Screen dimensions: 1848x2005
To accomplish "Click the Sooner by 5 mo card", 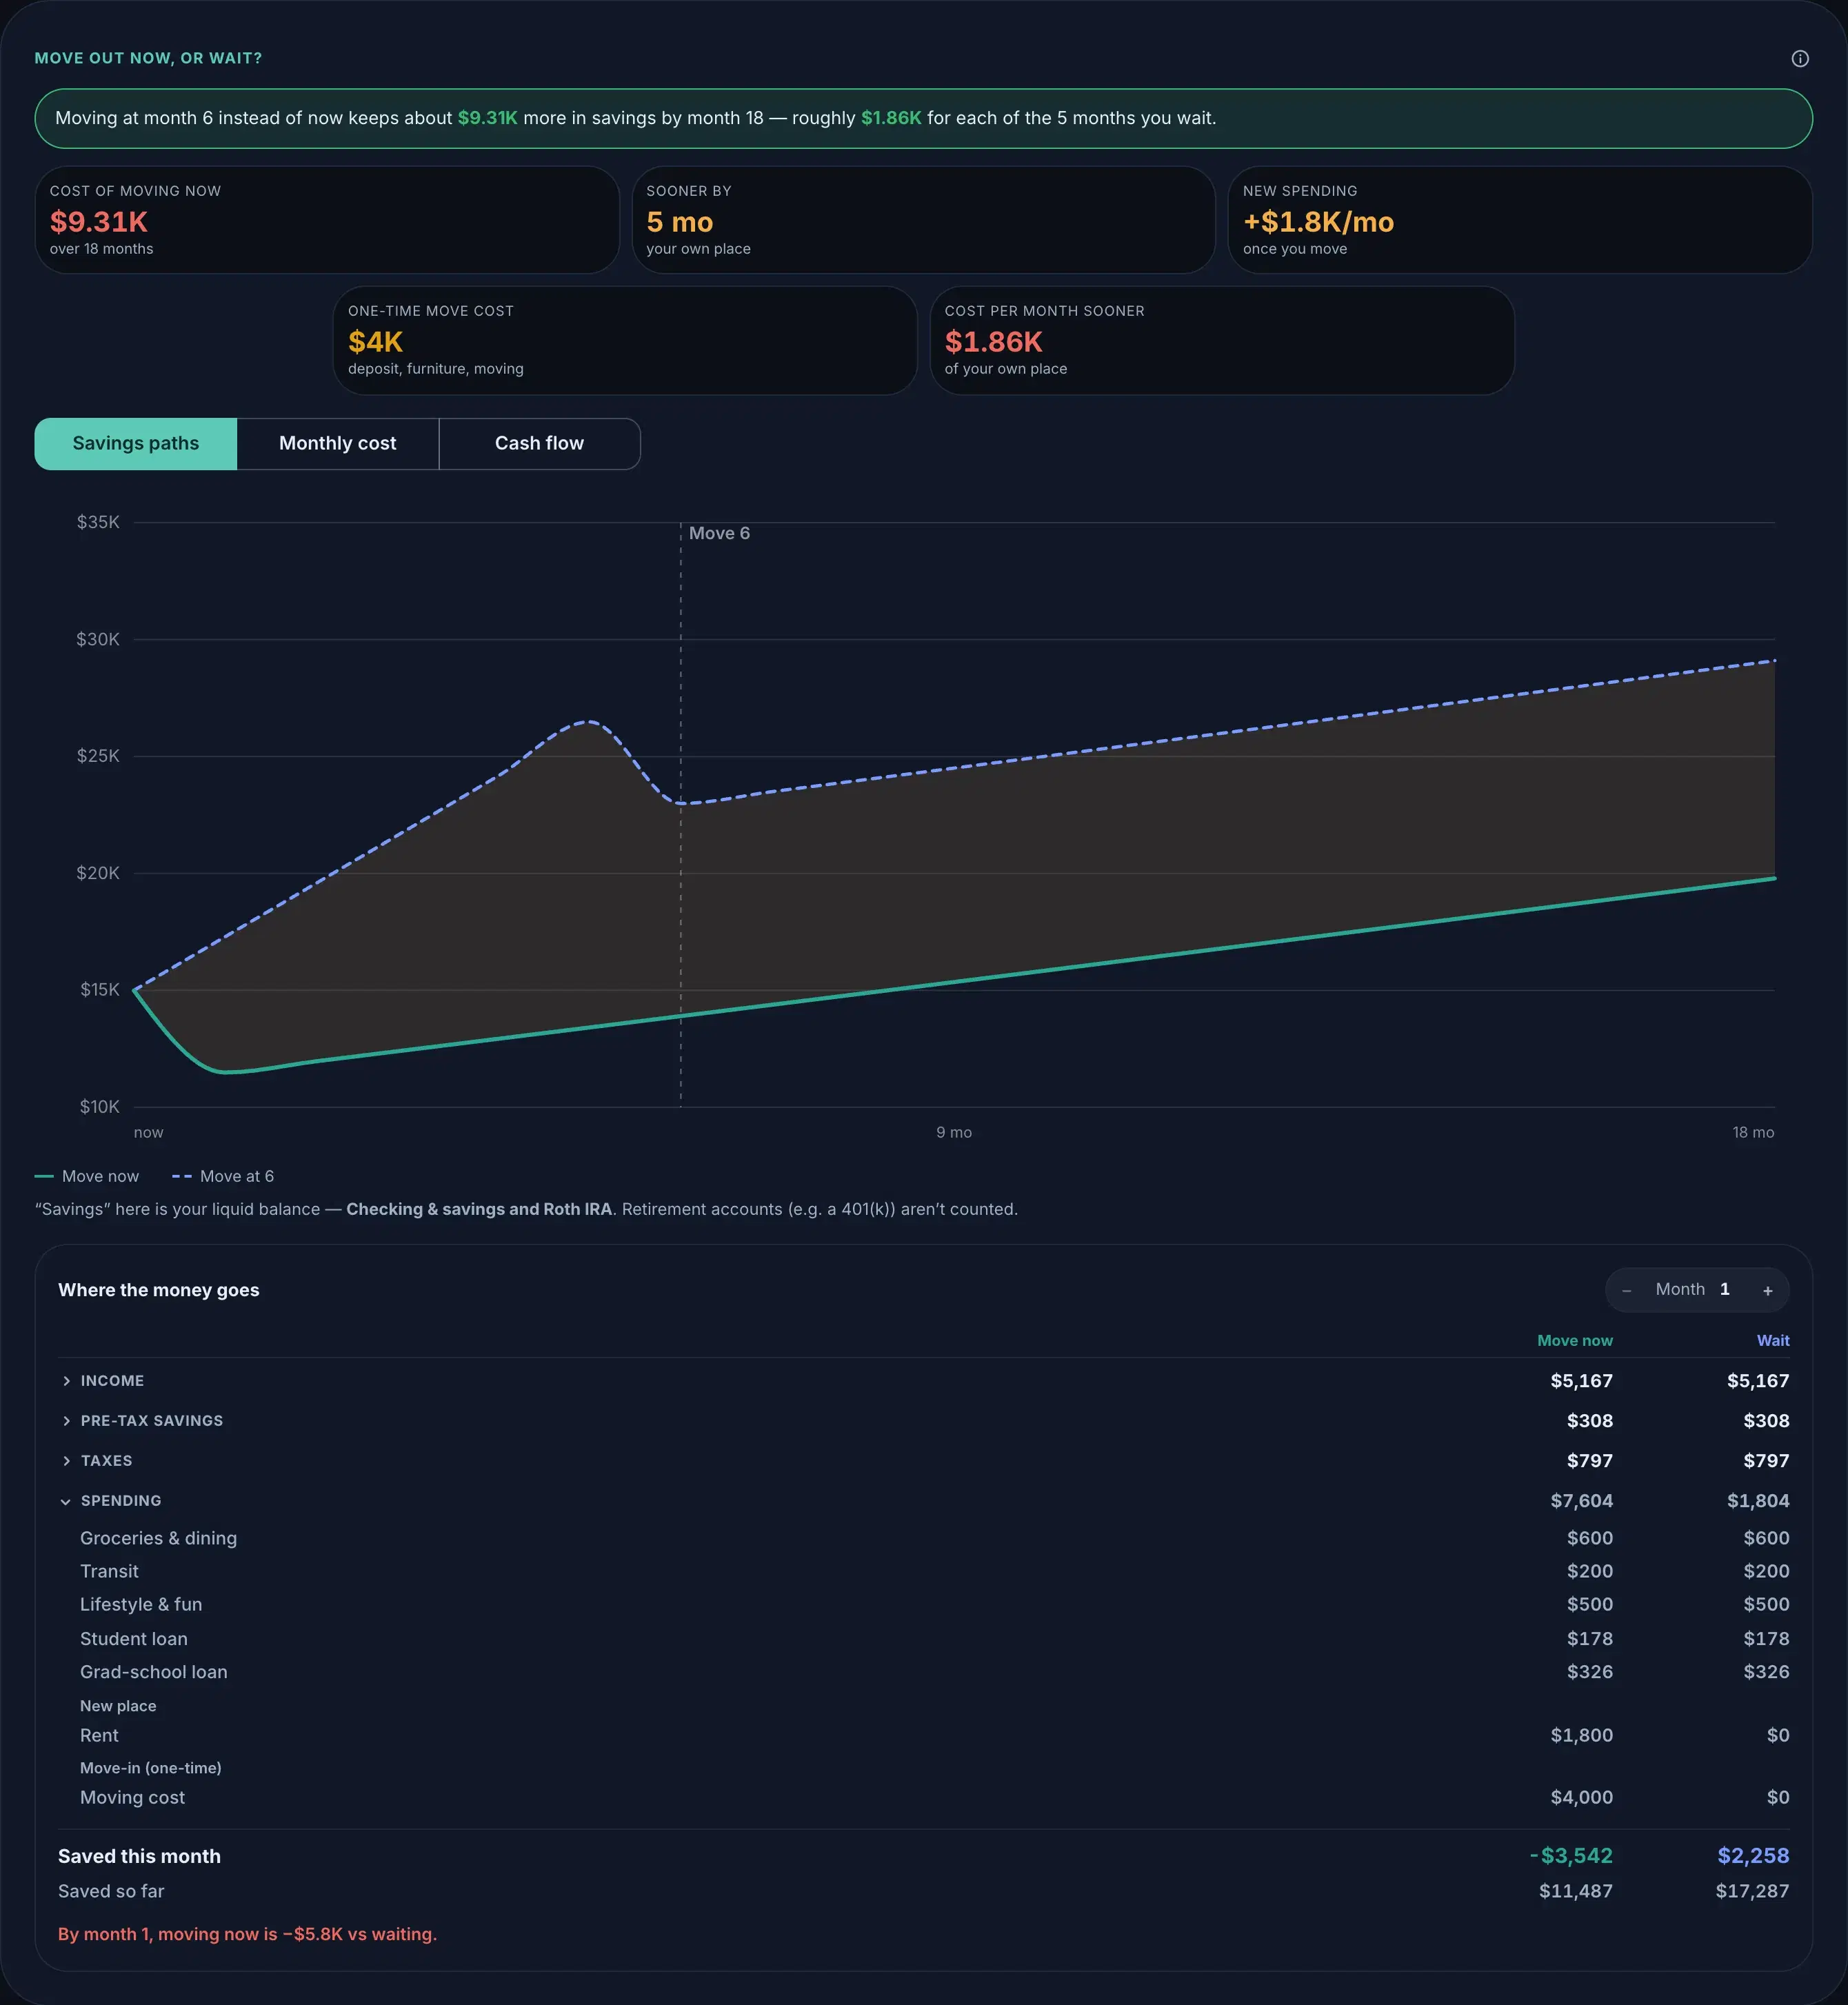I will pos(924,220).
